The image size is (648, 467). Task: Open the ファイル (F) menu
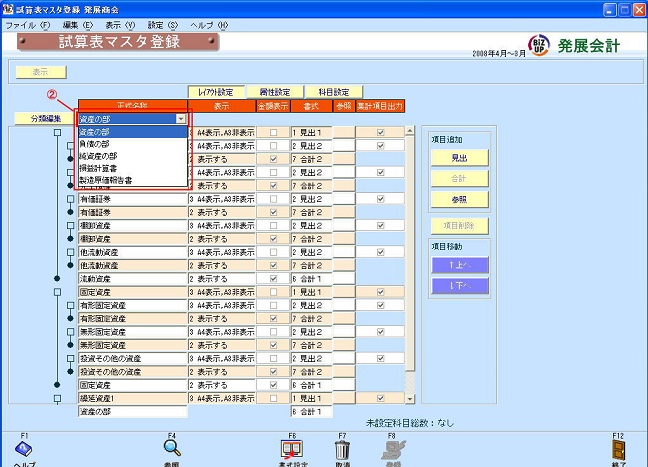click(27, 24)
